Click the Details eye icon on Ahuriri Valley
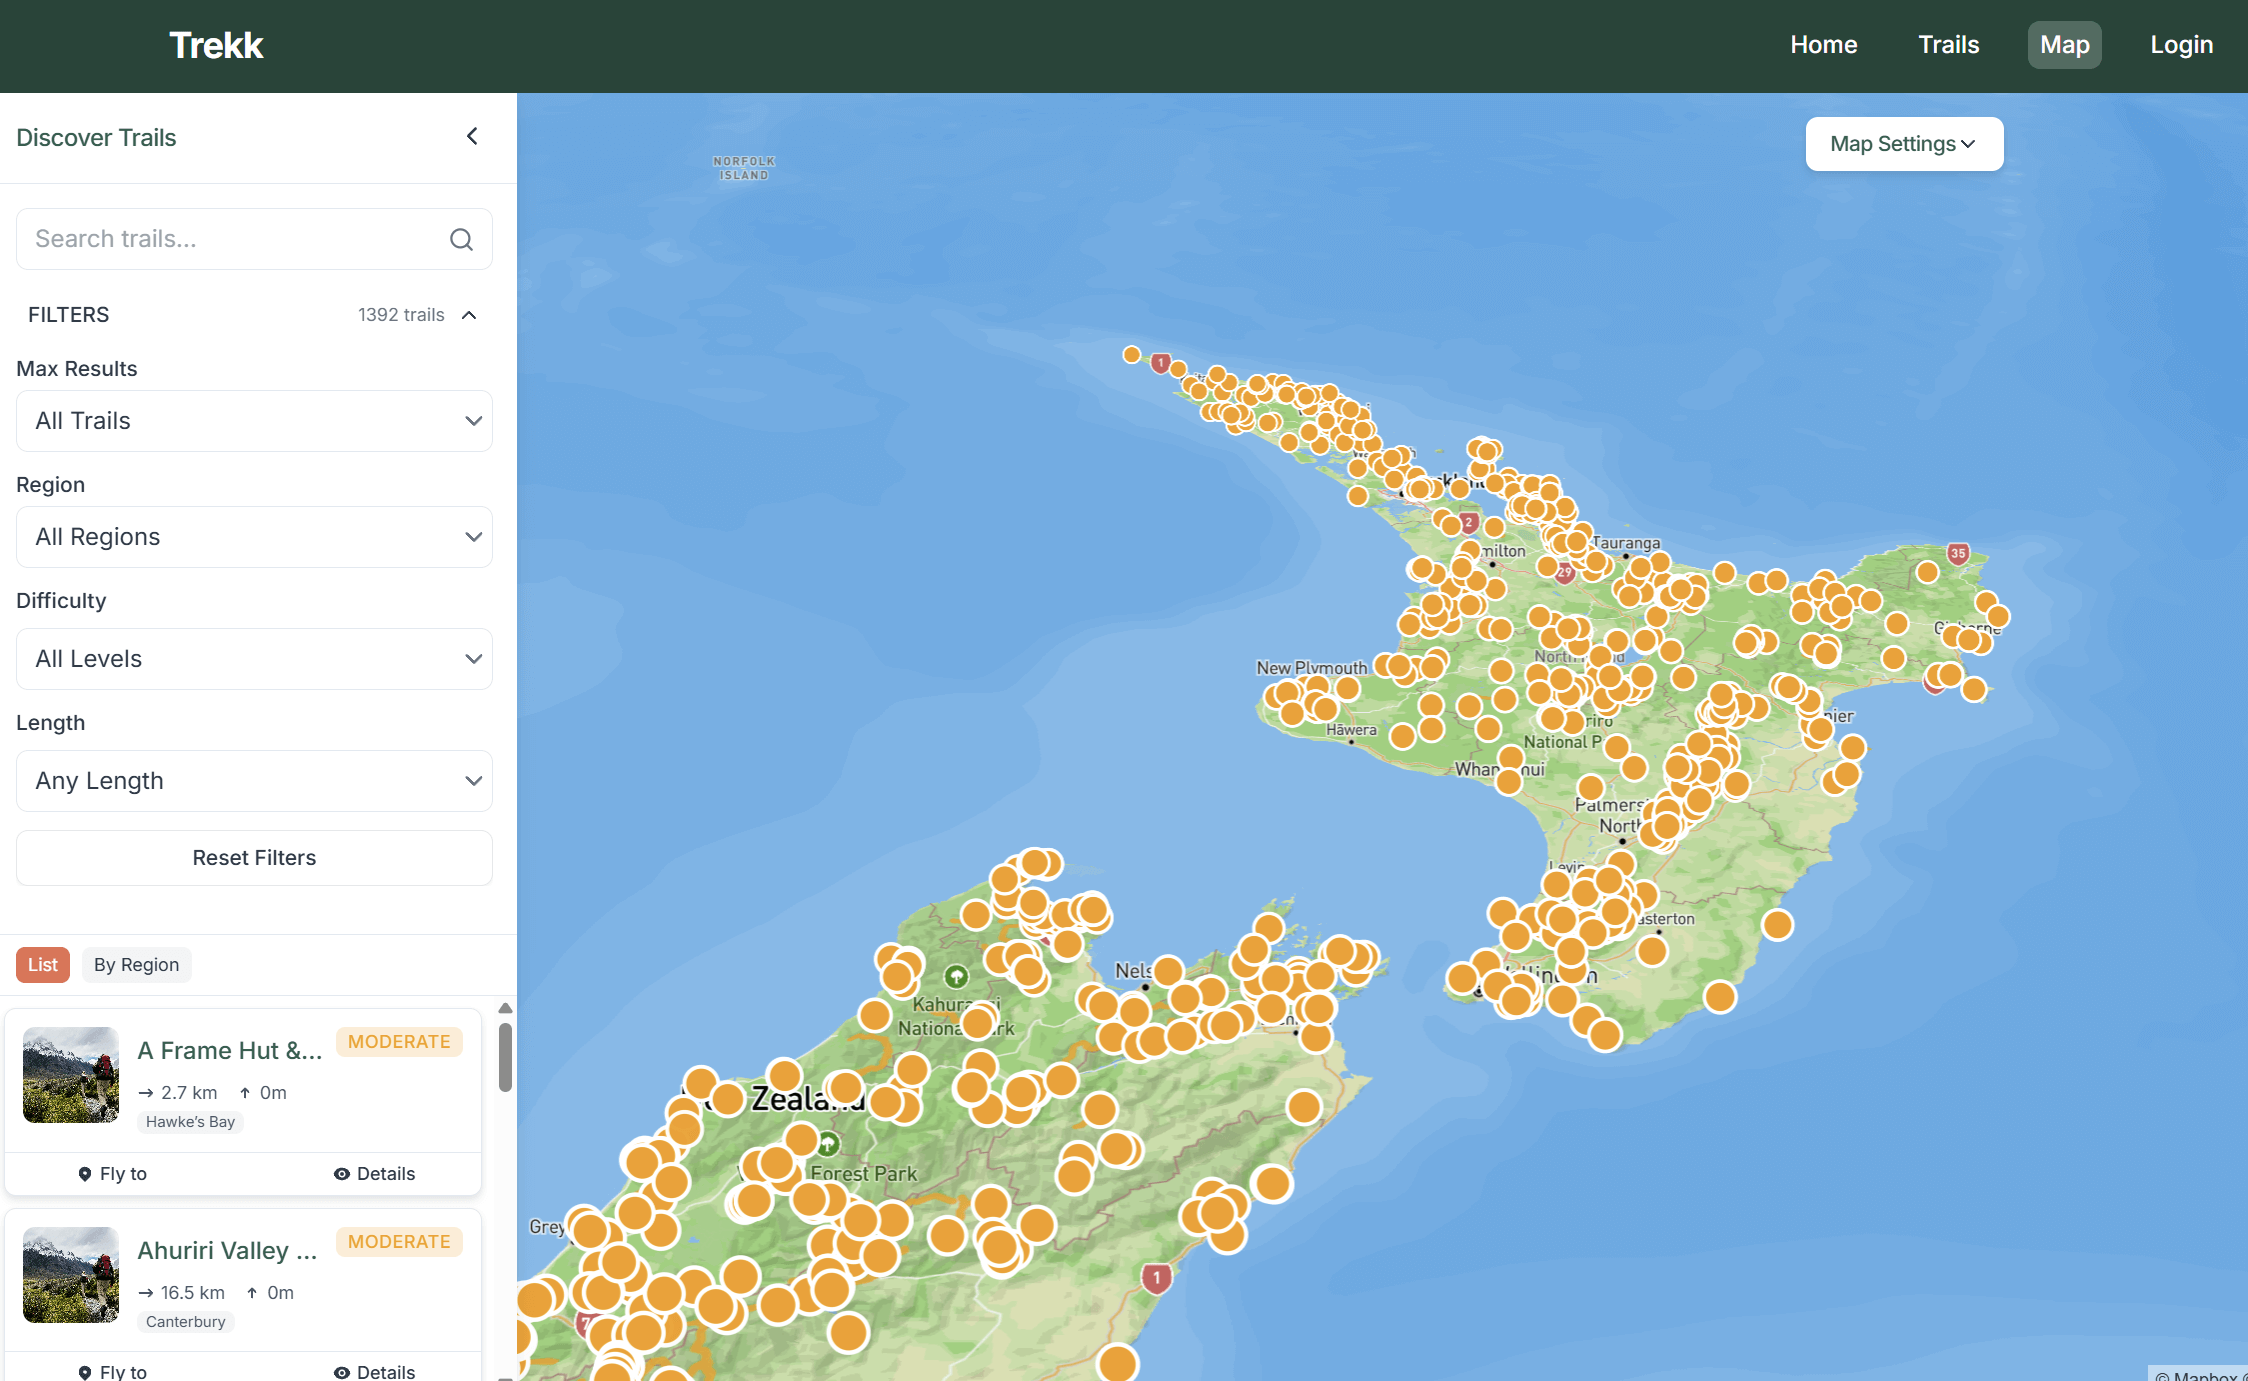The width and height of the screenshot is (2248, 1381). [x=344, y=1371]
